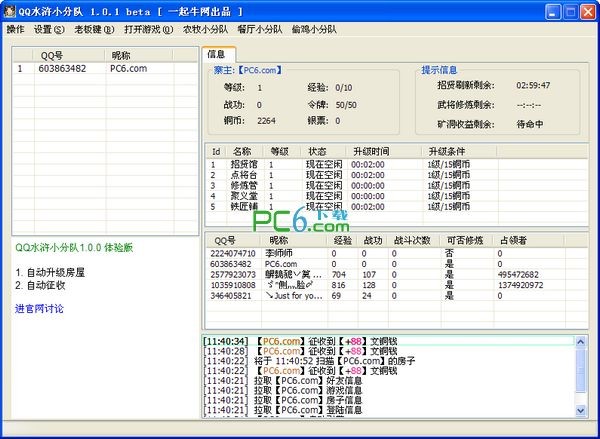Select the 点将台 building row
Viewport: 600px width, 439px height.
pyautogui.click(x=396, y=175)
